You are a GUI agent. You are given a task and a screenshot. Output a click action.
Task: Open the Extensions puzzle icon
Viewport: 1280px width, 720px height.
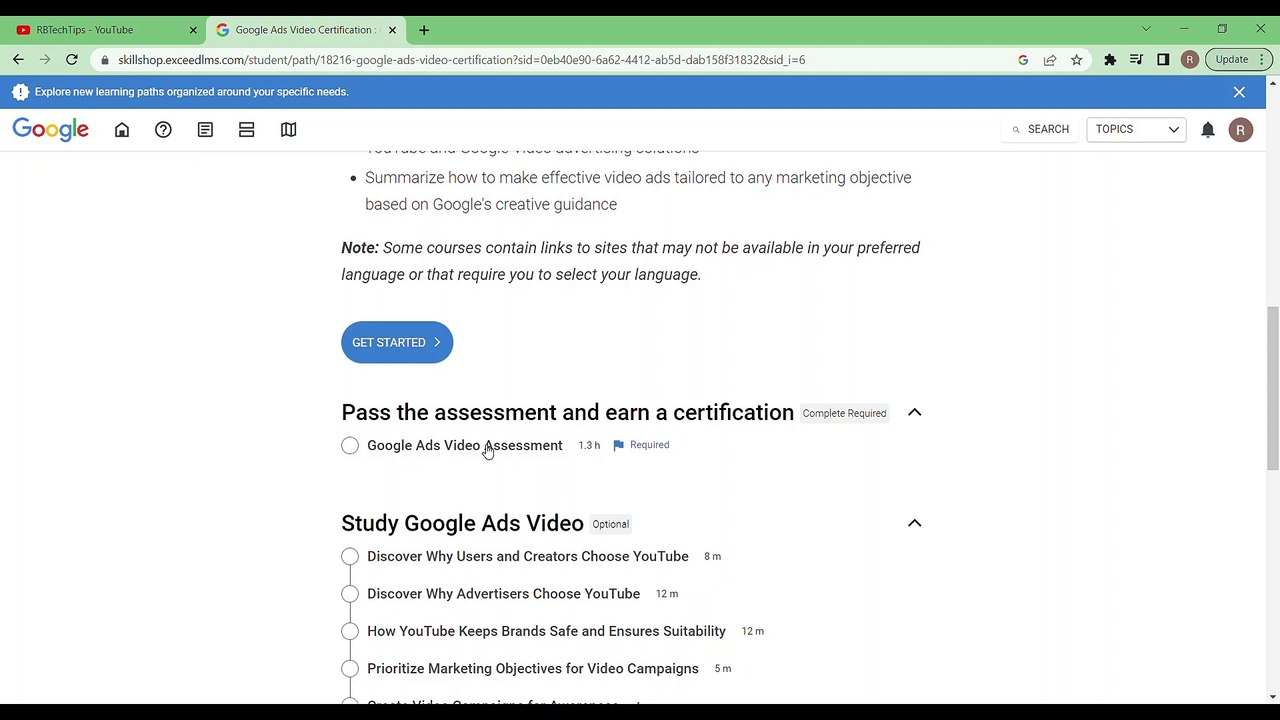pos(1110,60)
